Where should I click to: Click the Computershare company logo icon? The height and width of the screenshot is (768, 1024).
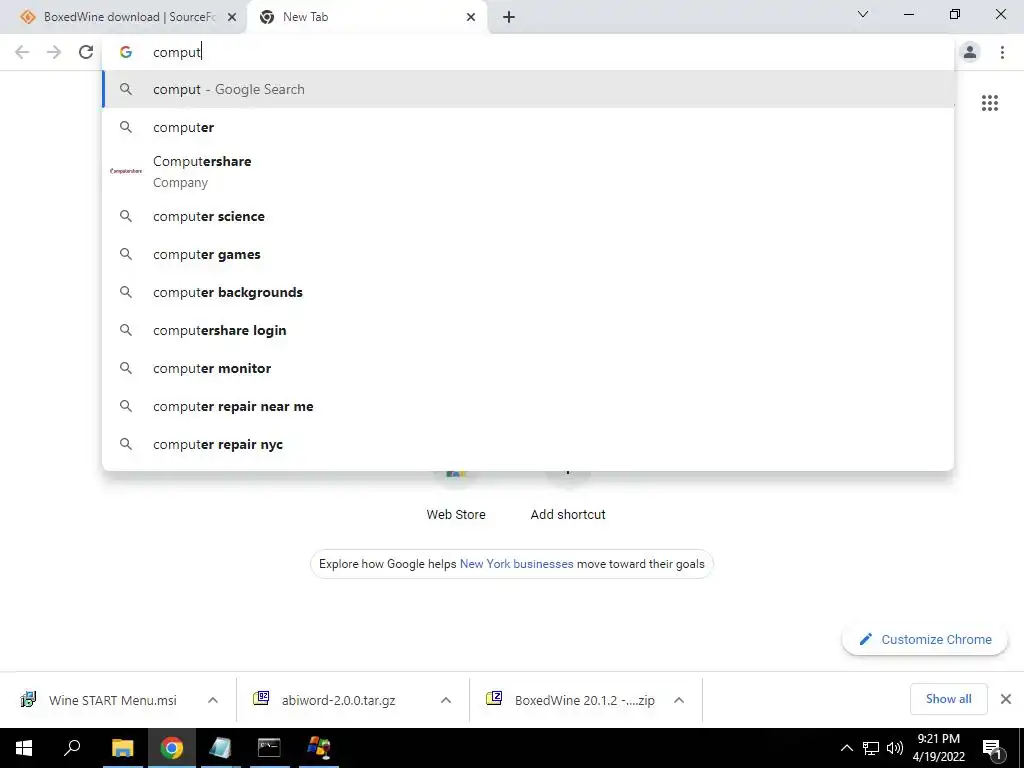126,171
